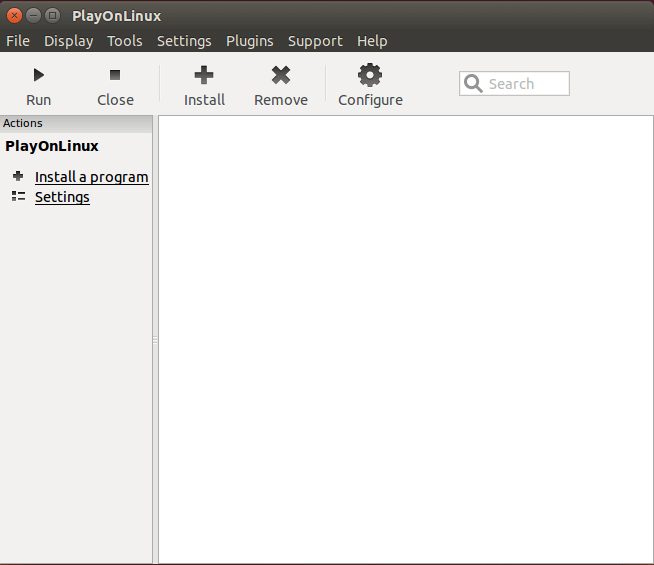This screenshot has height=565, width=654.
Task: Follow the 'Install a program' sidebar link
Action: [x=91, y=177]
